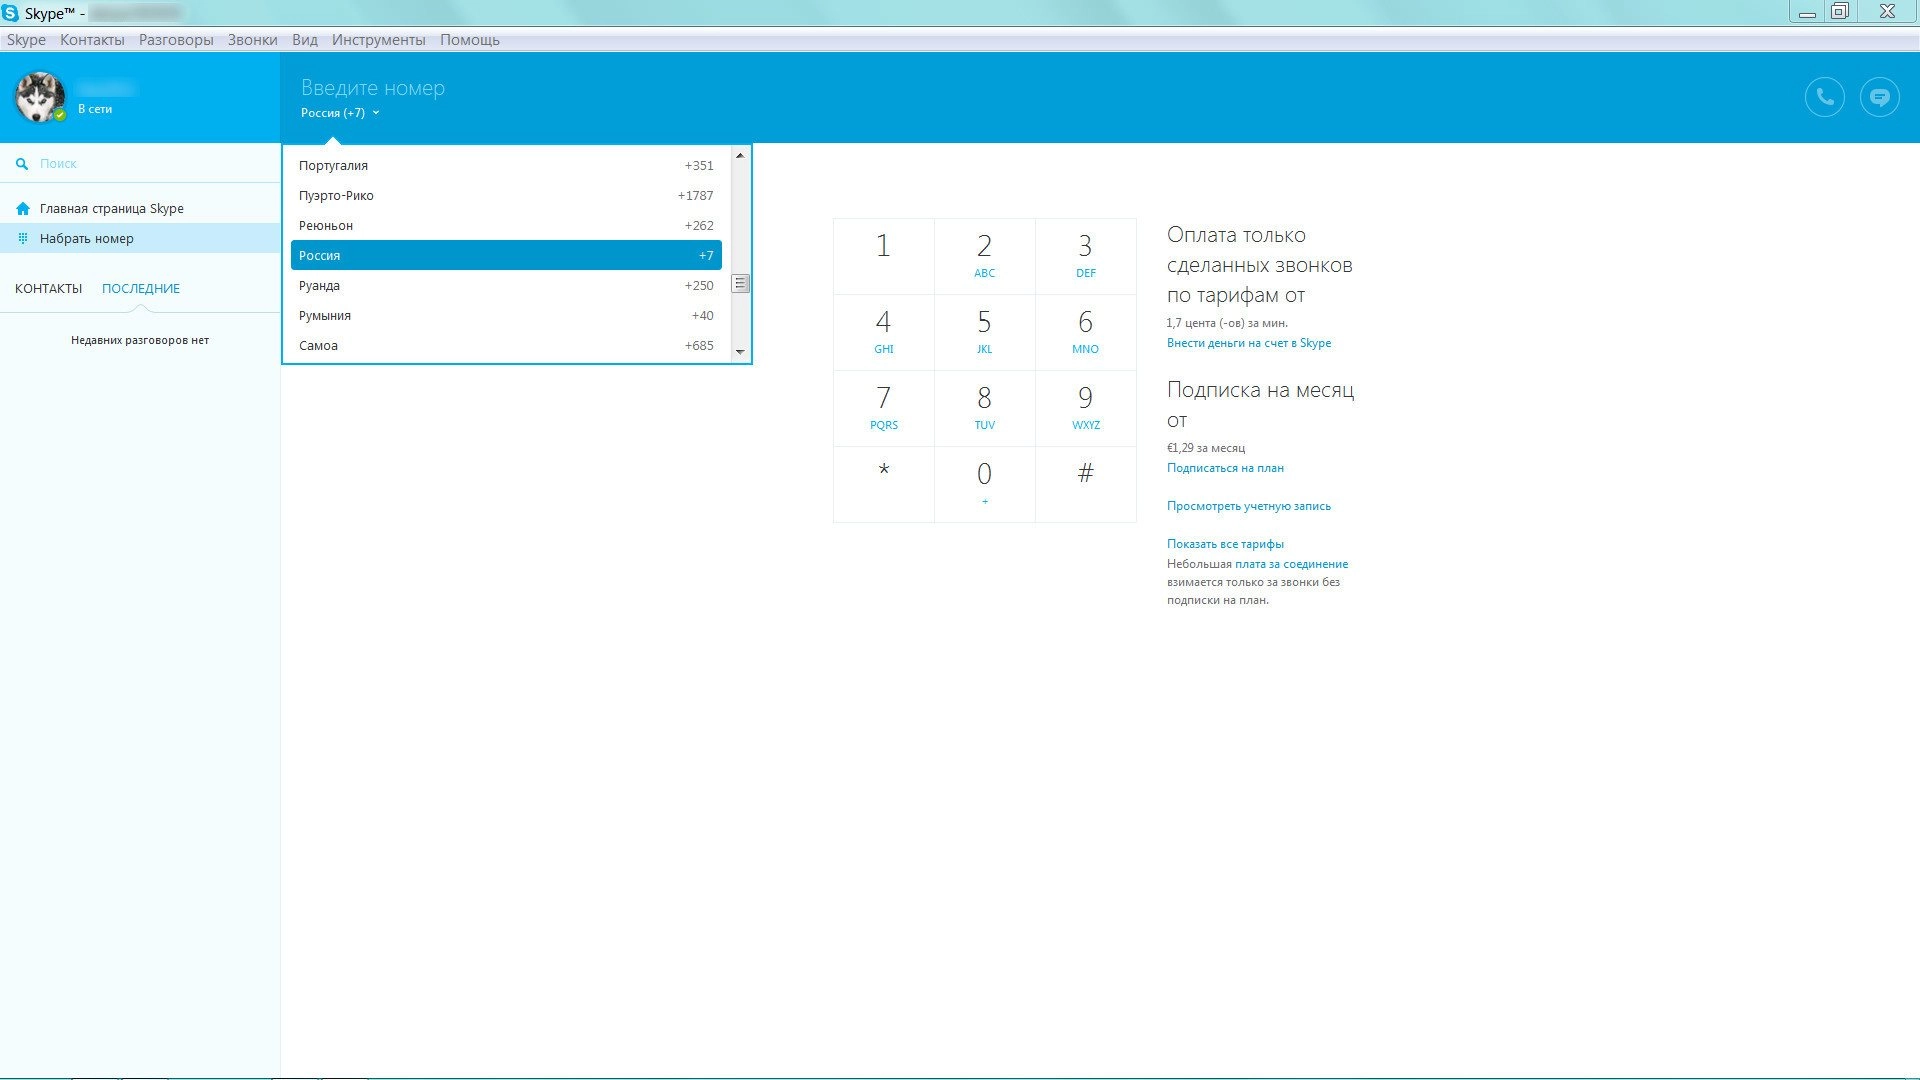This screenshot has height=1080, width=1920.
Task: Open the Россия (+7) country code dropdown
Action: (x=340, y=113)
